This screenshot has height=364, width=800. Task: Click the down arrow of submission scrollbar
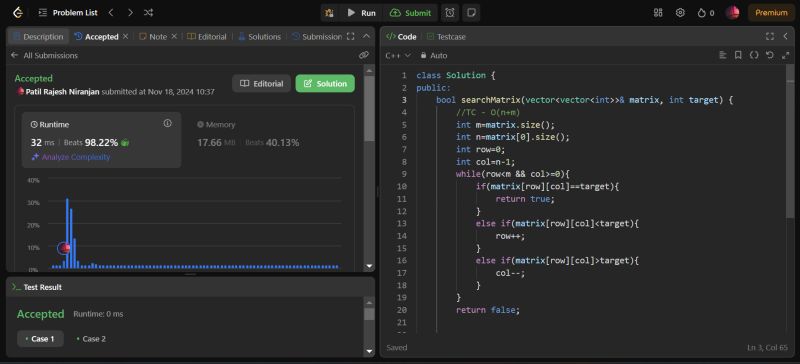point(369,266)
